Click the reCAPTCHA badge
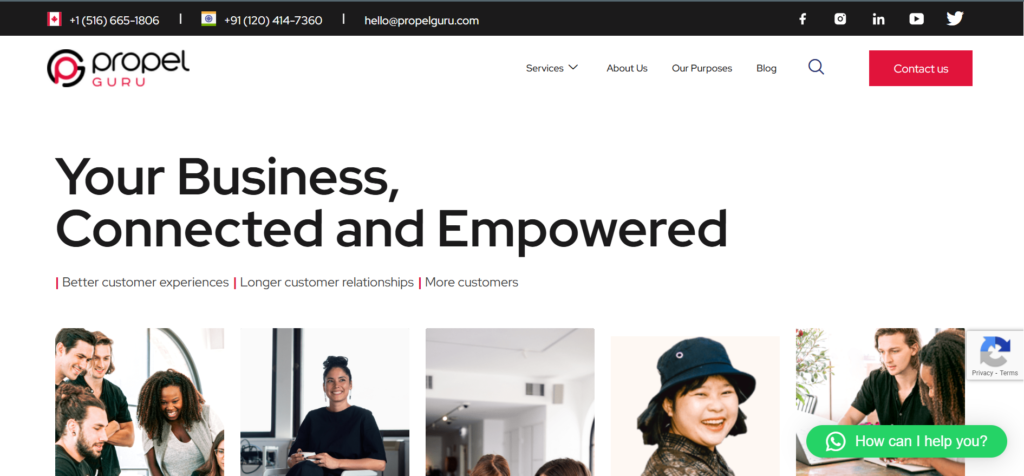 click(995, 355)
